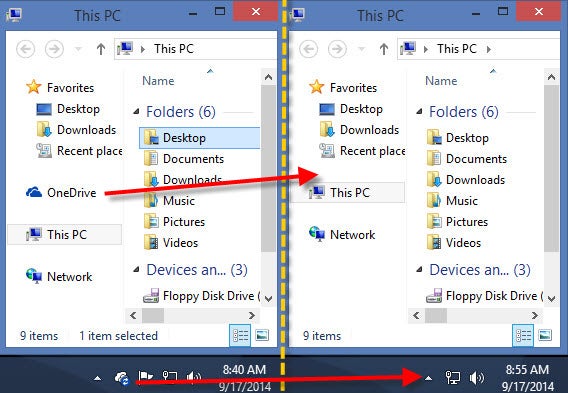Click volume speaker icon in right taskbar
This screenshot has height=393, width=568.
[476, 378]
